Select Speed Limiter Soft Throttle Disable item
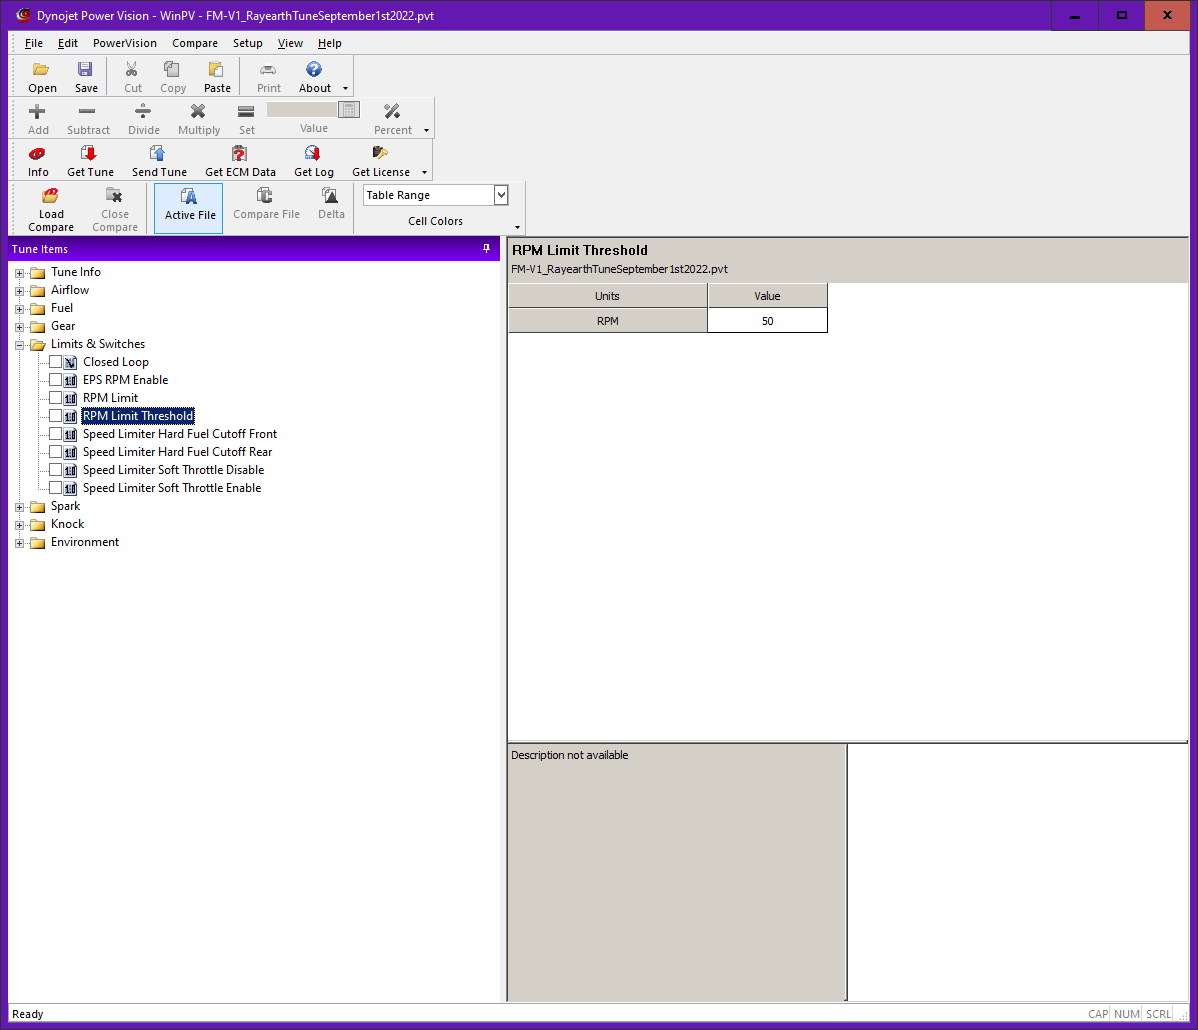Viewport: 1198px width, 1030px height. 173,470
